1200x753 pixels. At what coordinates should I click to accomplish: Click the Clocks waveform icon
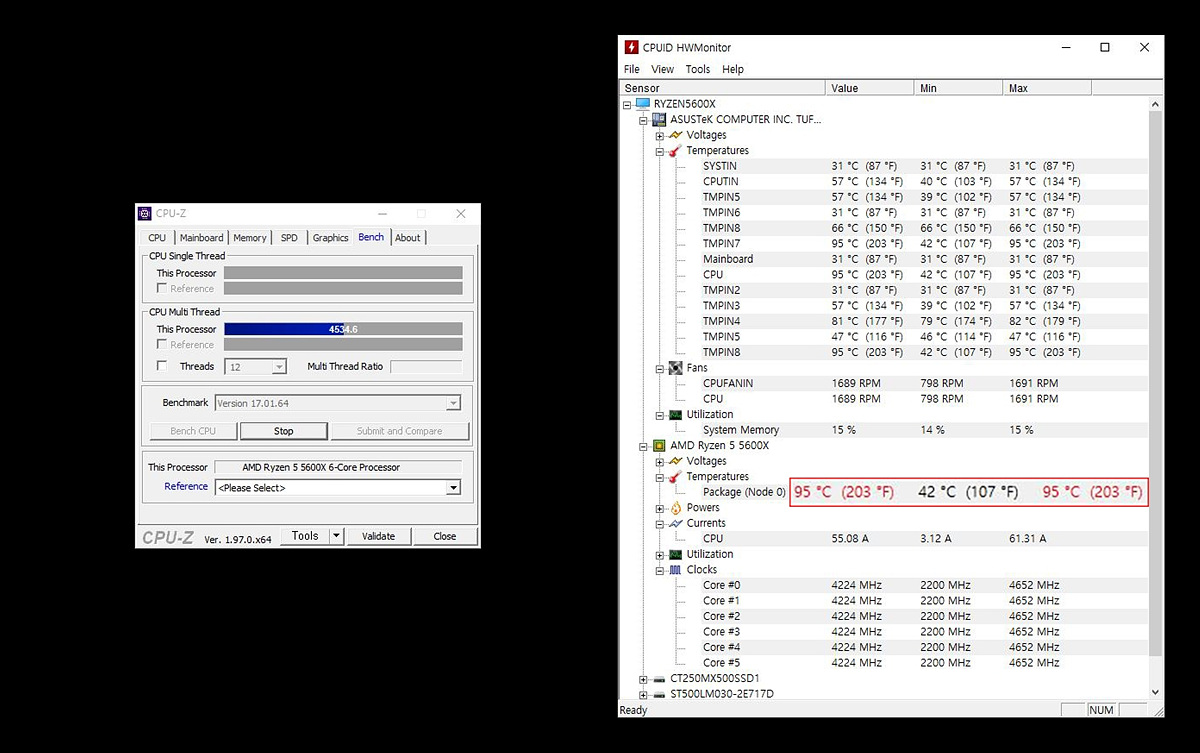click(x=676, y=570)
